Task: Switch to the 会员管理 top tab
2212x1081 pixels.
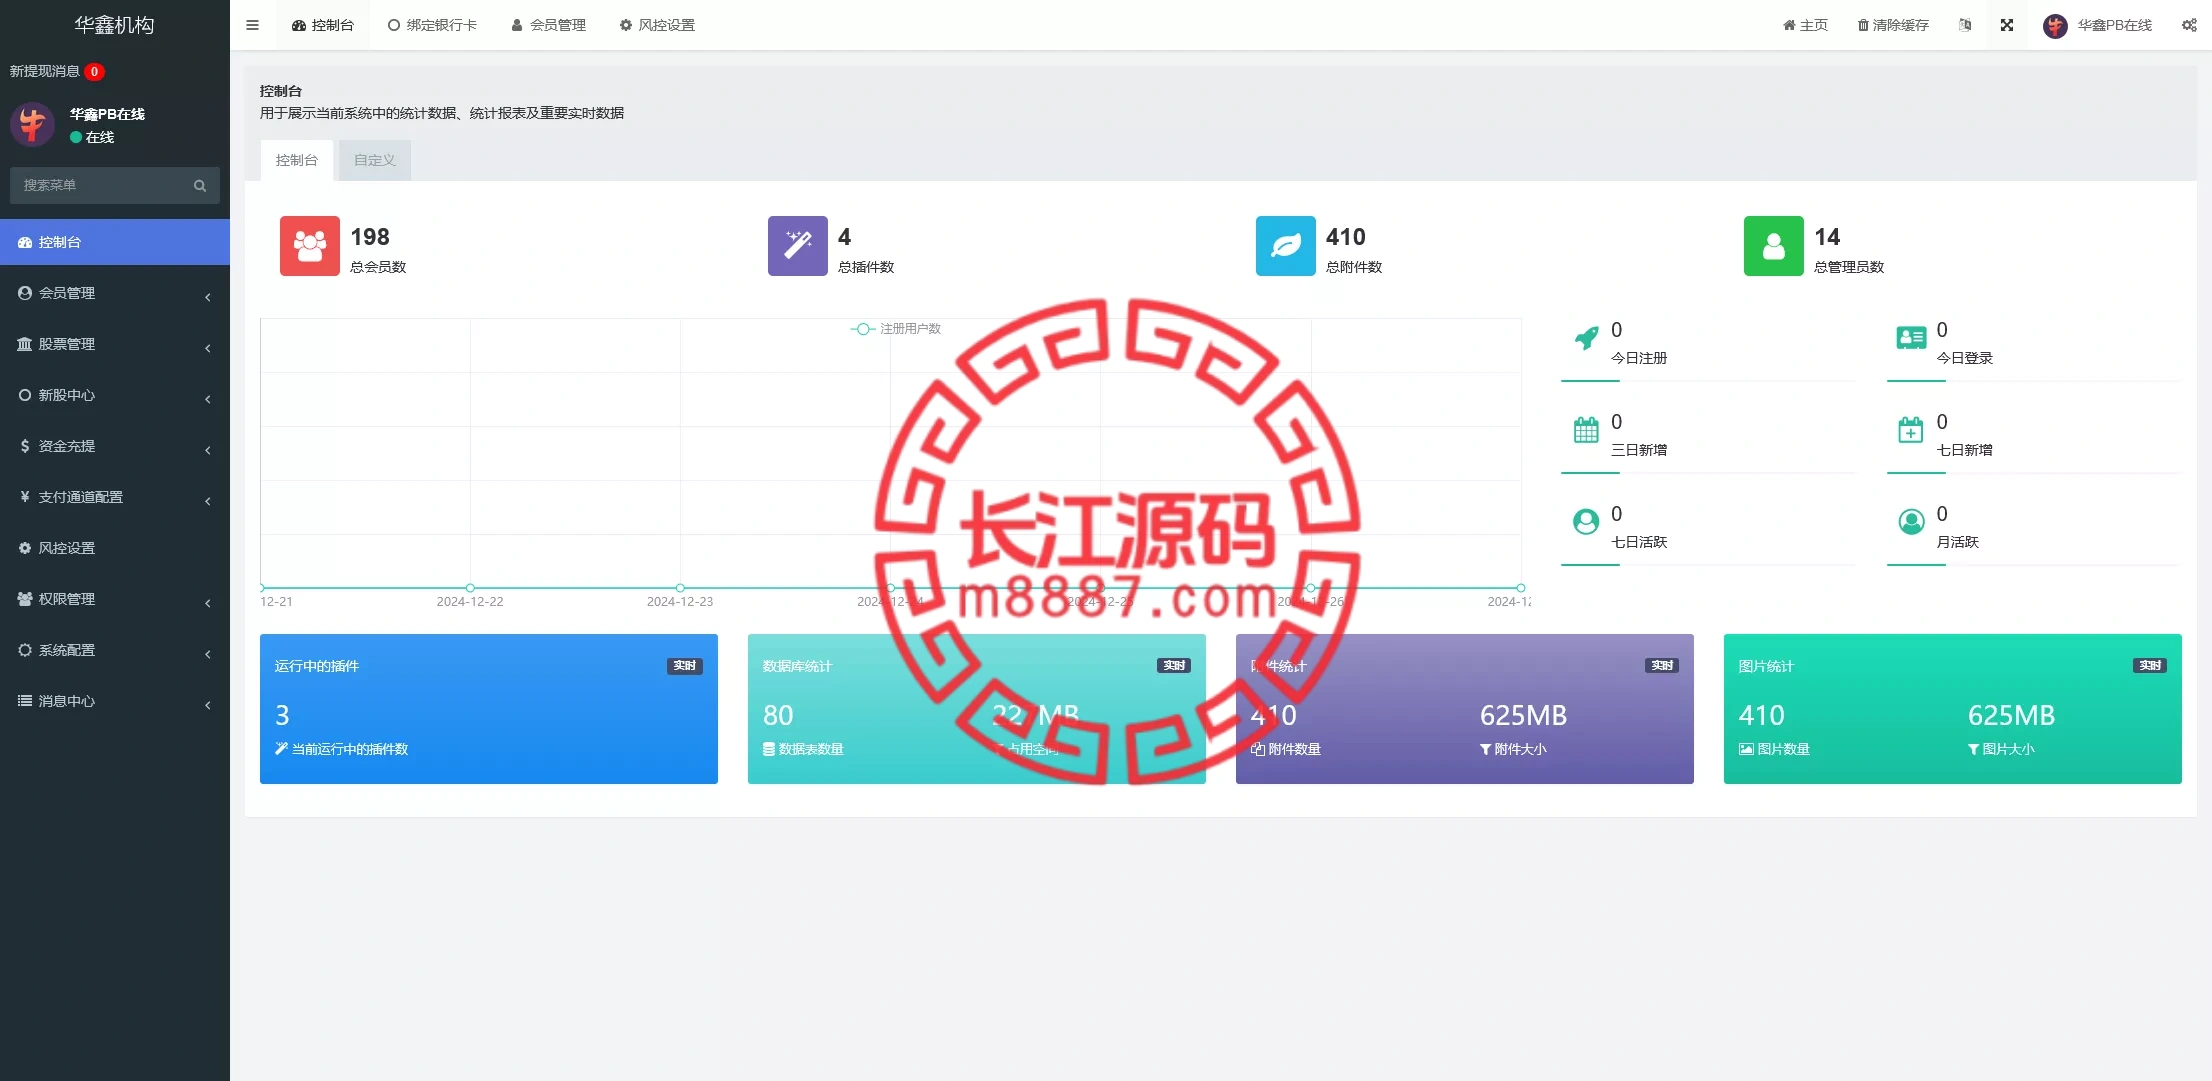Action: (x=548, y=25)
